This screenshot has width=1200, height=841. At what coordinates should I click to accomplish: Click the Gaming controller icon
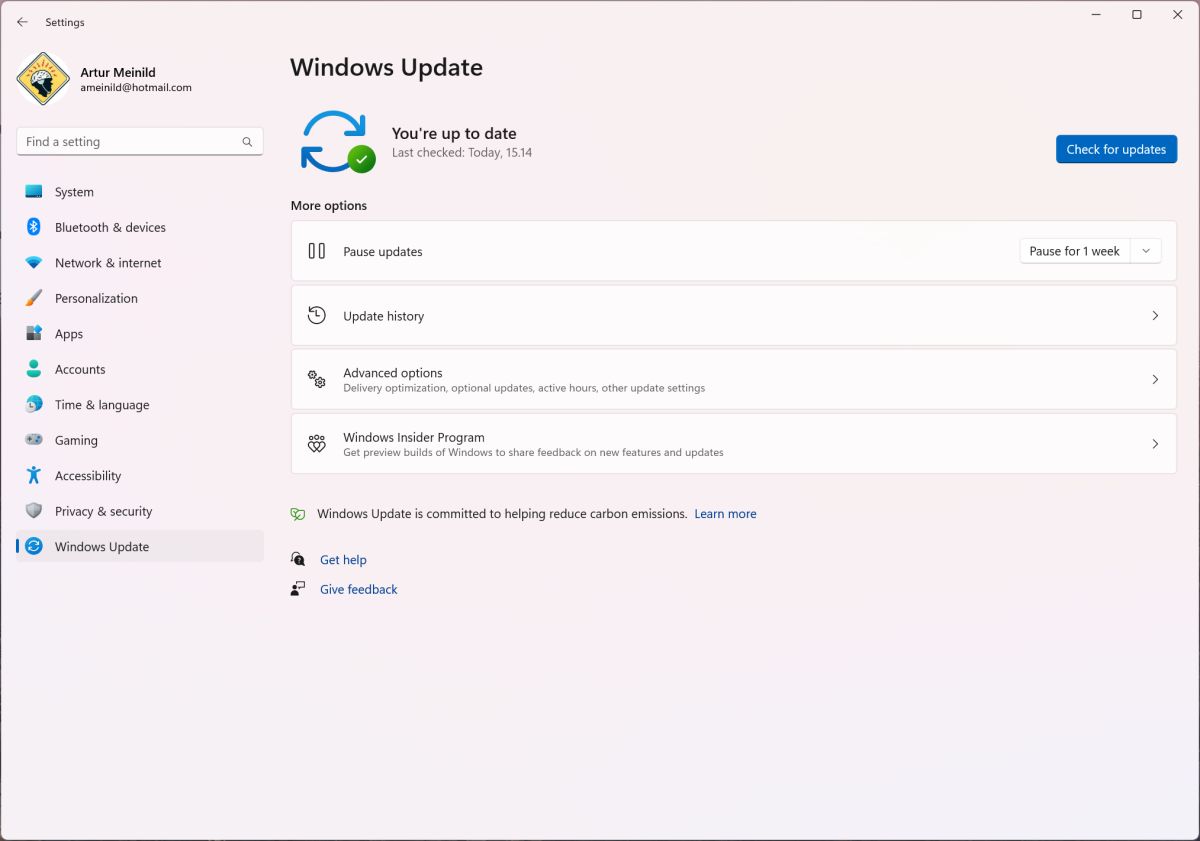point(34,440)
